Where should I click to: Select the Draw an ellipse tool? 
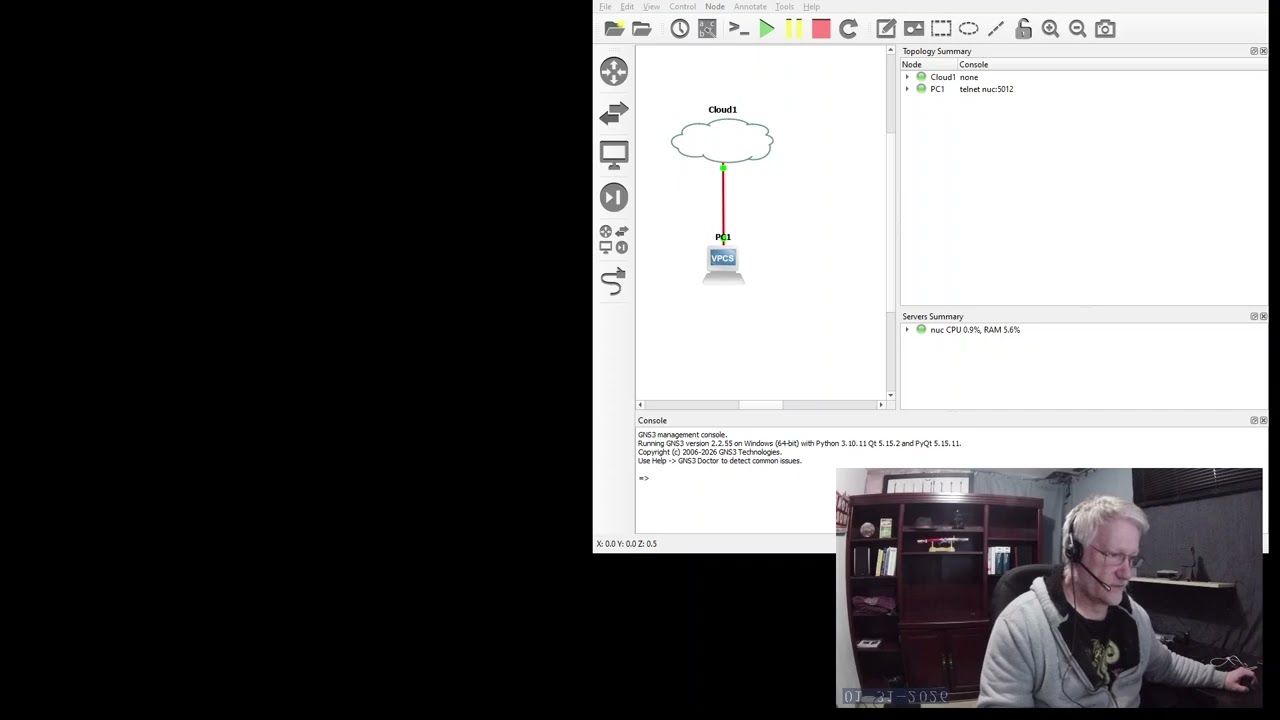tap(968, 29)
